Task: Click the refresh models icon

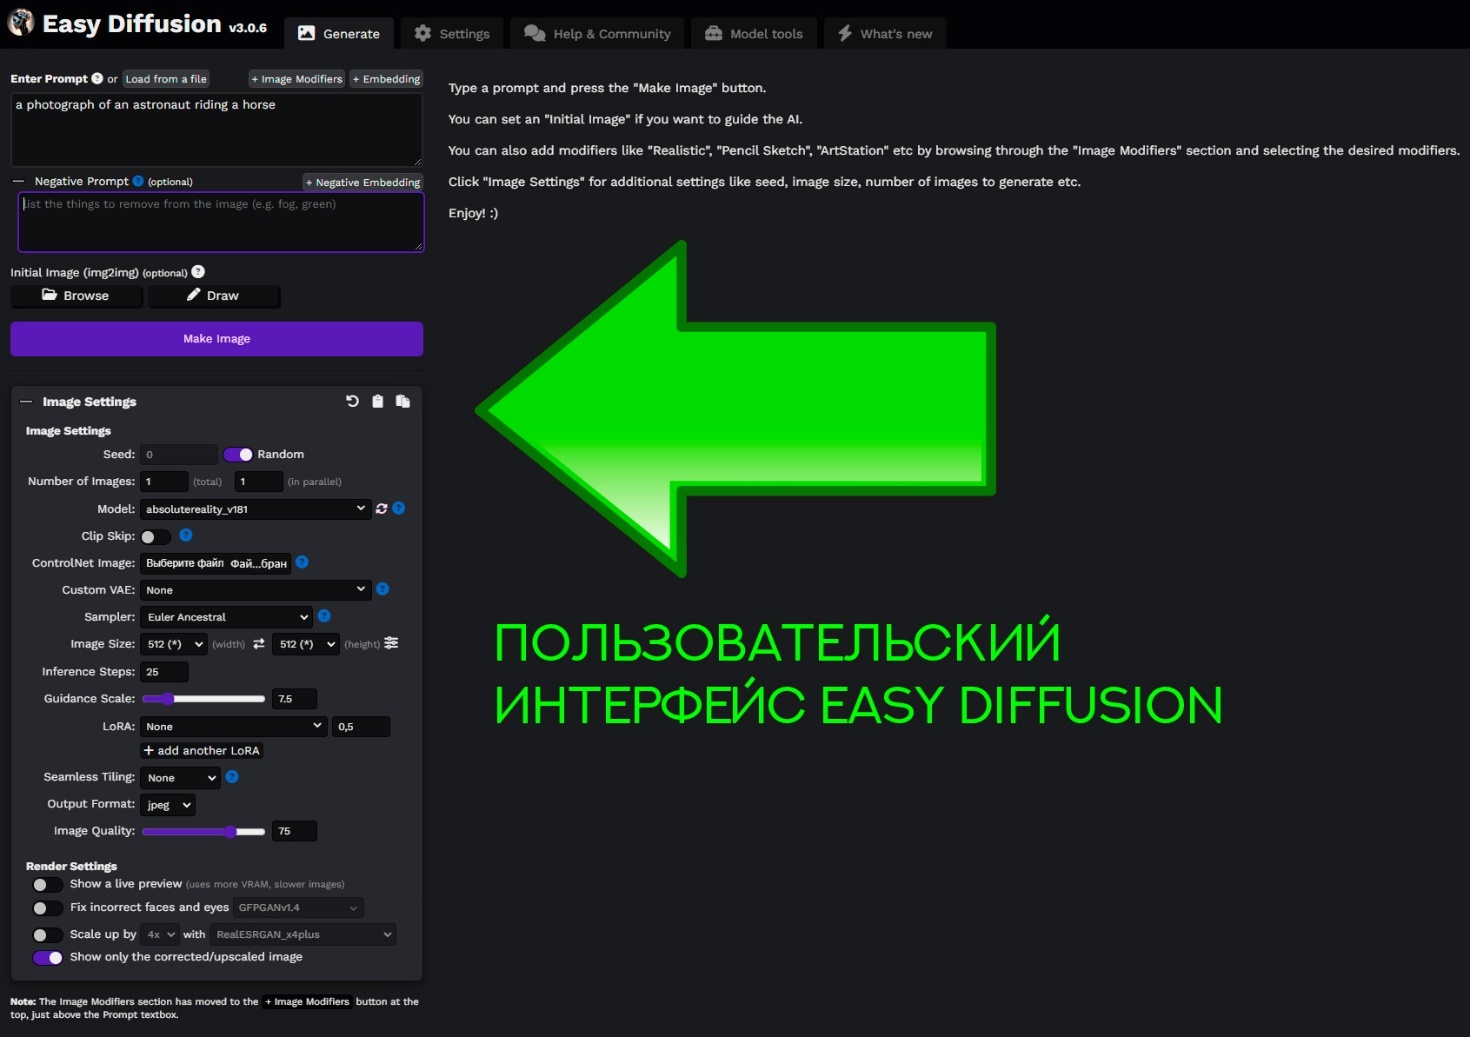Action: [x=381, y=509]
